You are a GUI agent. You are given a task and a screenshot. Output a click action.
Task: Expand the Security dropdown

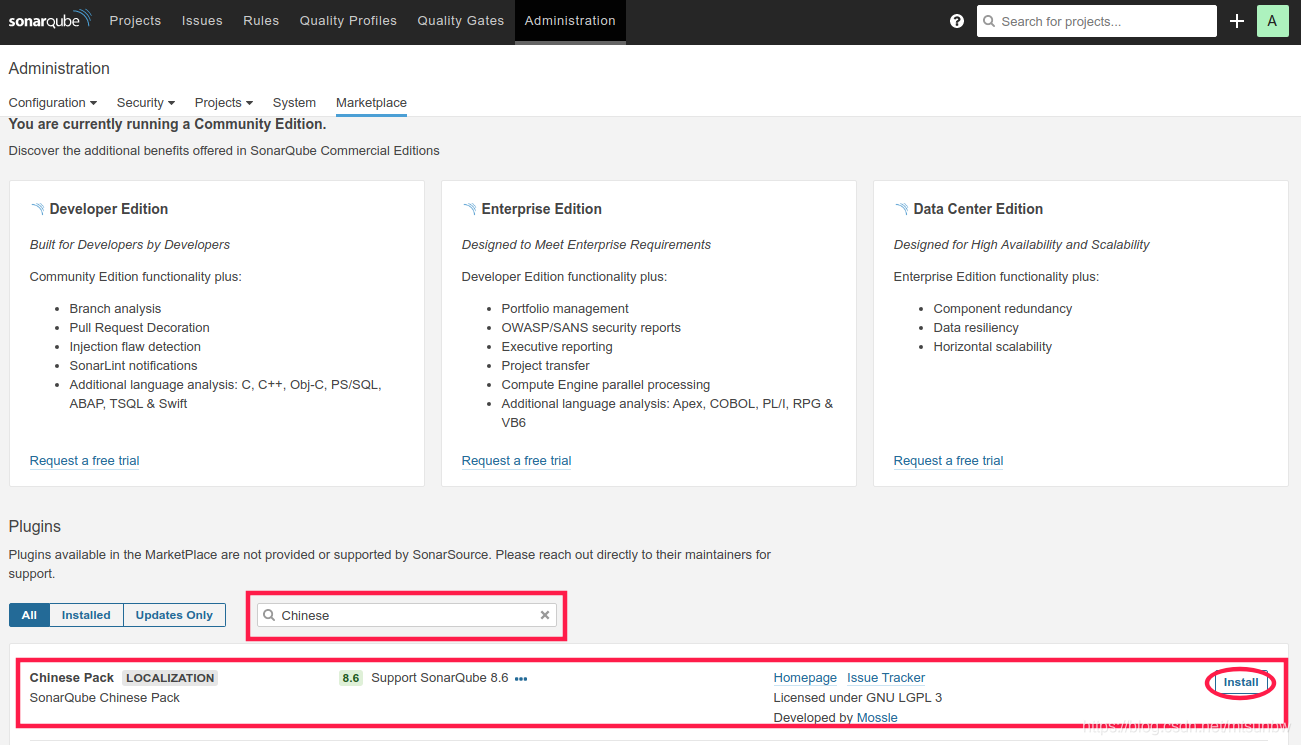pos(146,103)
